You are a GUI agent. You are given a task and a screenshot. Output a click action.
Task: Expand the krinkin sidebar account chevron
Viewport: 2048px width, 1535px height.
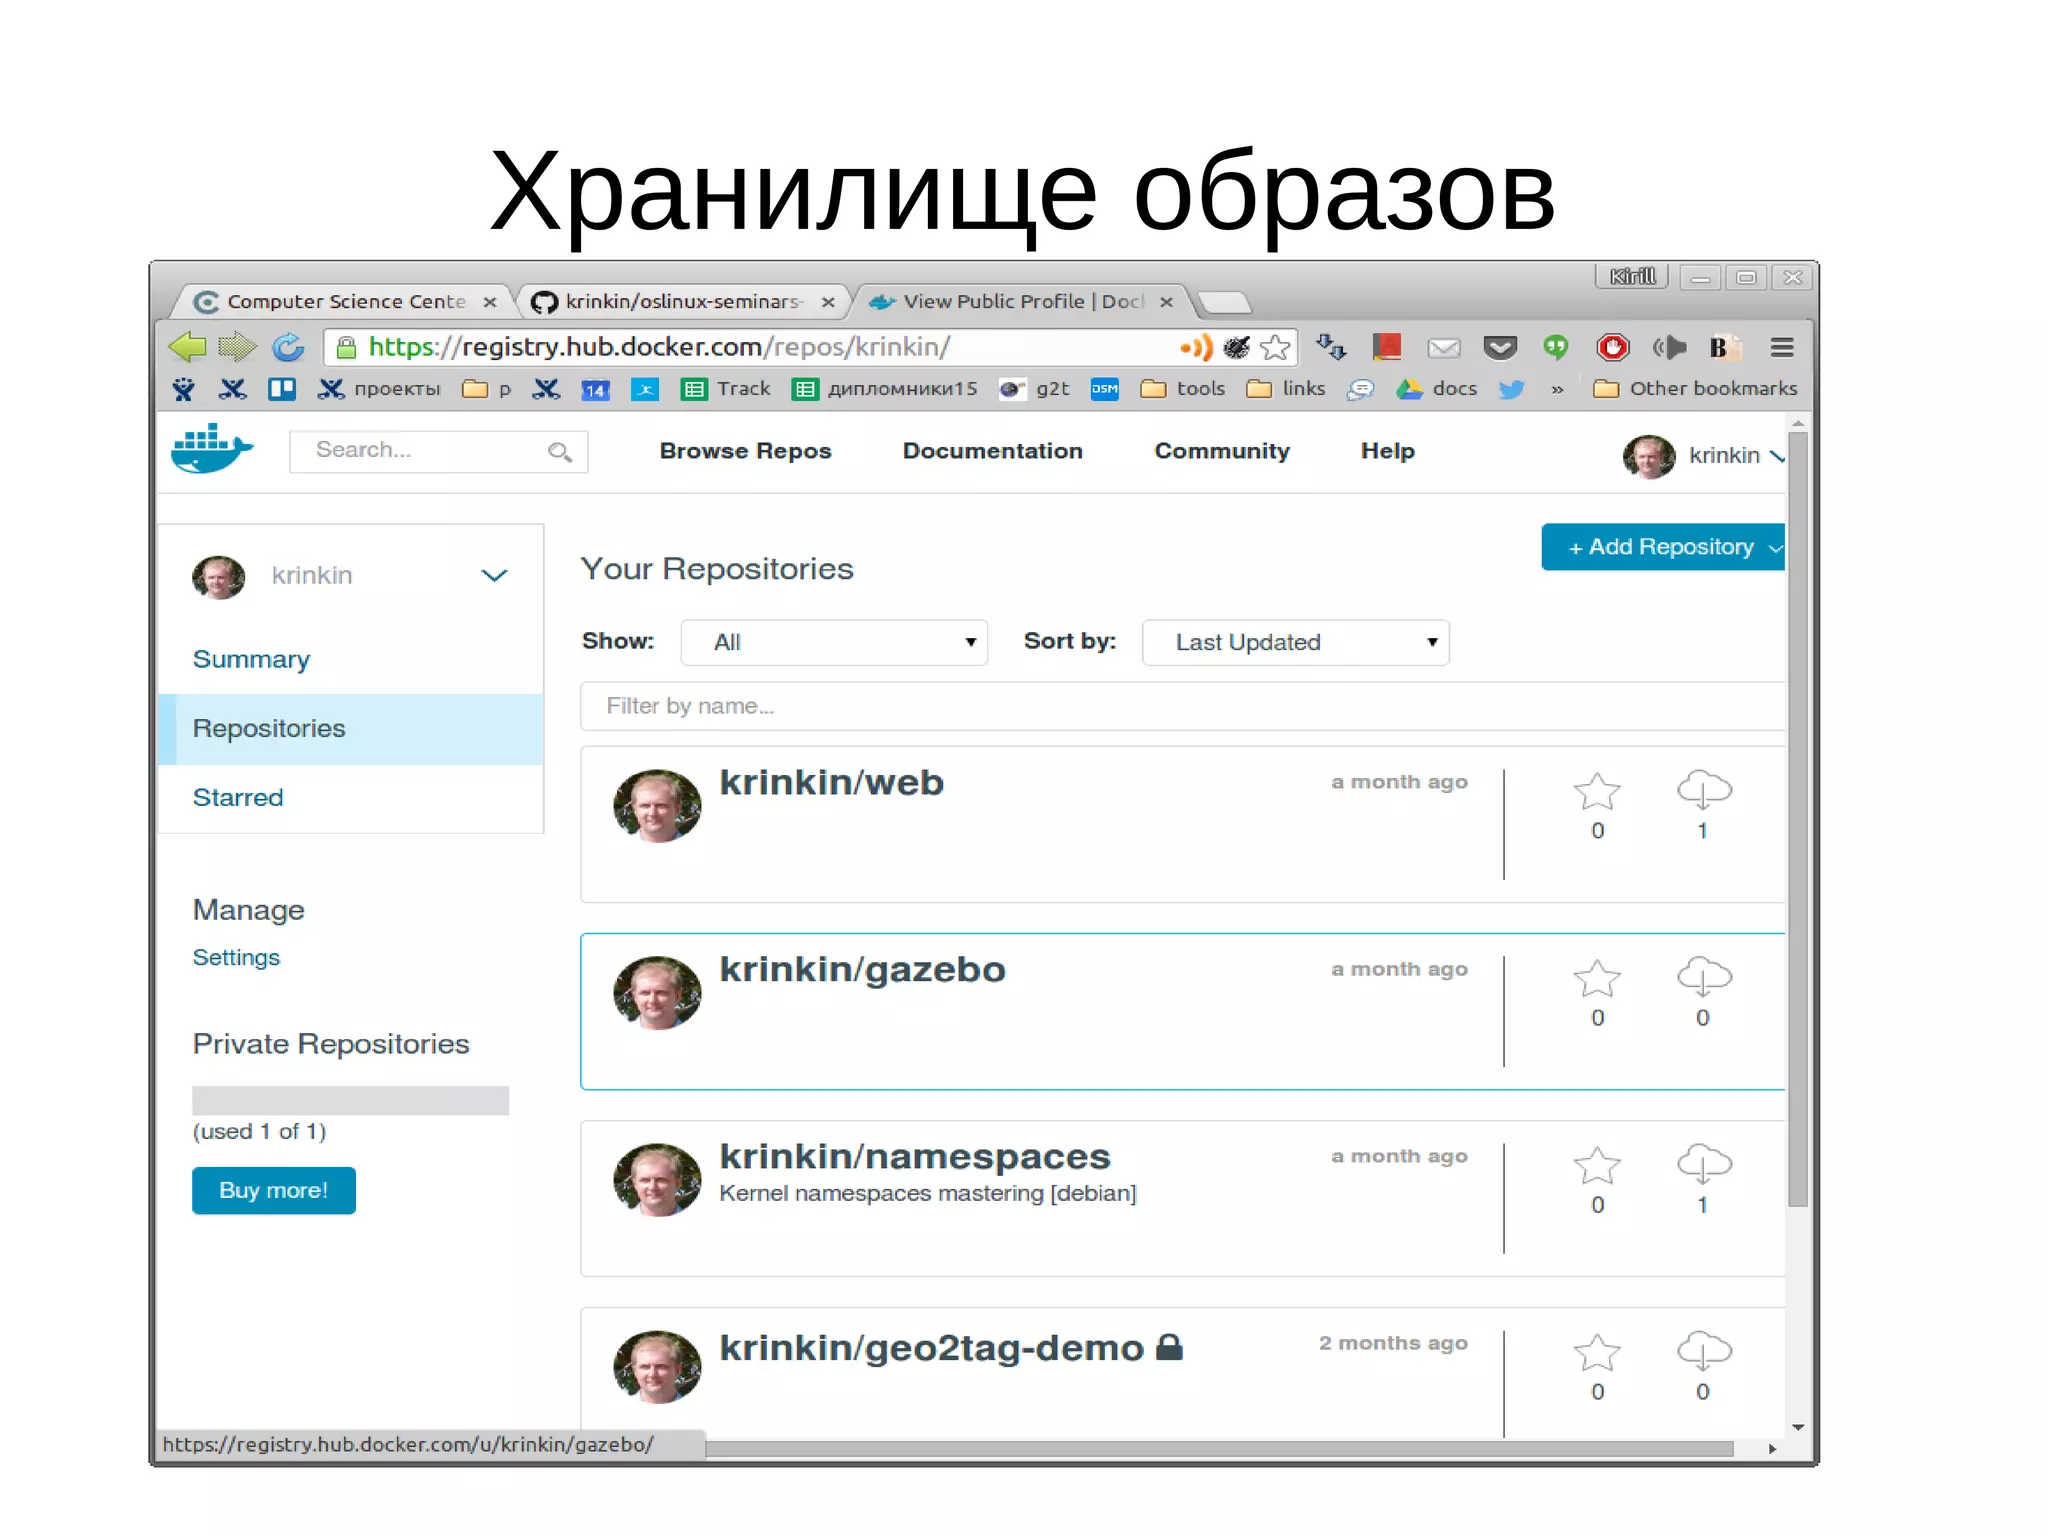[x=494, y=575]
